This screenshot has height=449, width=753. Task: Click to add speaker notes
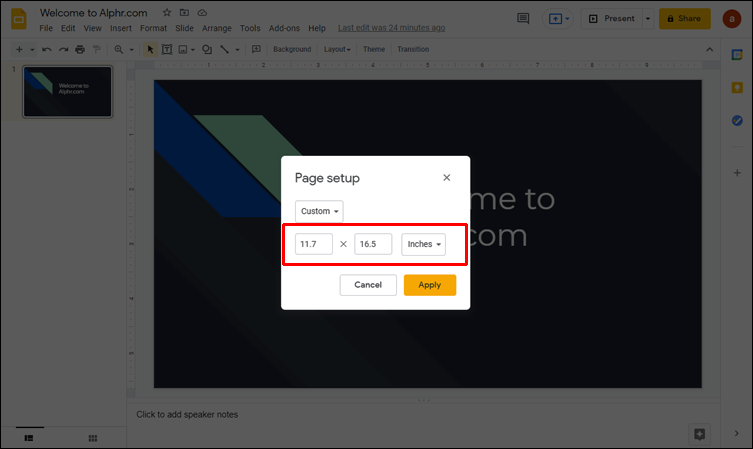187,414
